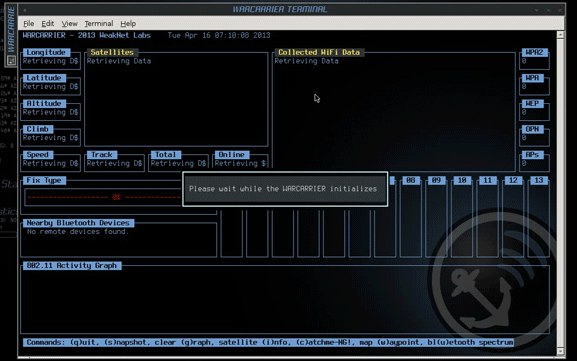Click the date and time in the header line

219,35
